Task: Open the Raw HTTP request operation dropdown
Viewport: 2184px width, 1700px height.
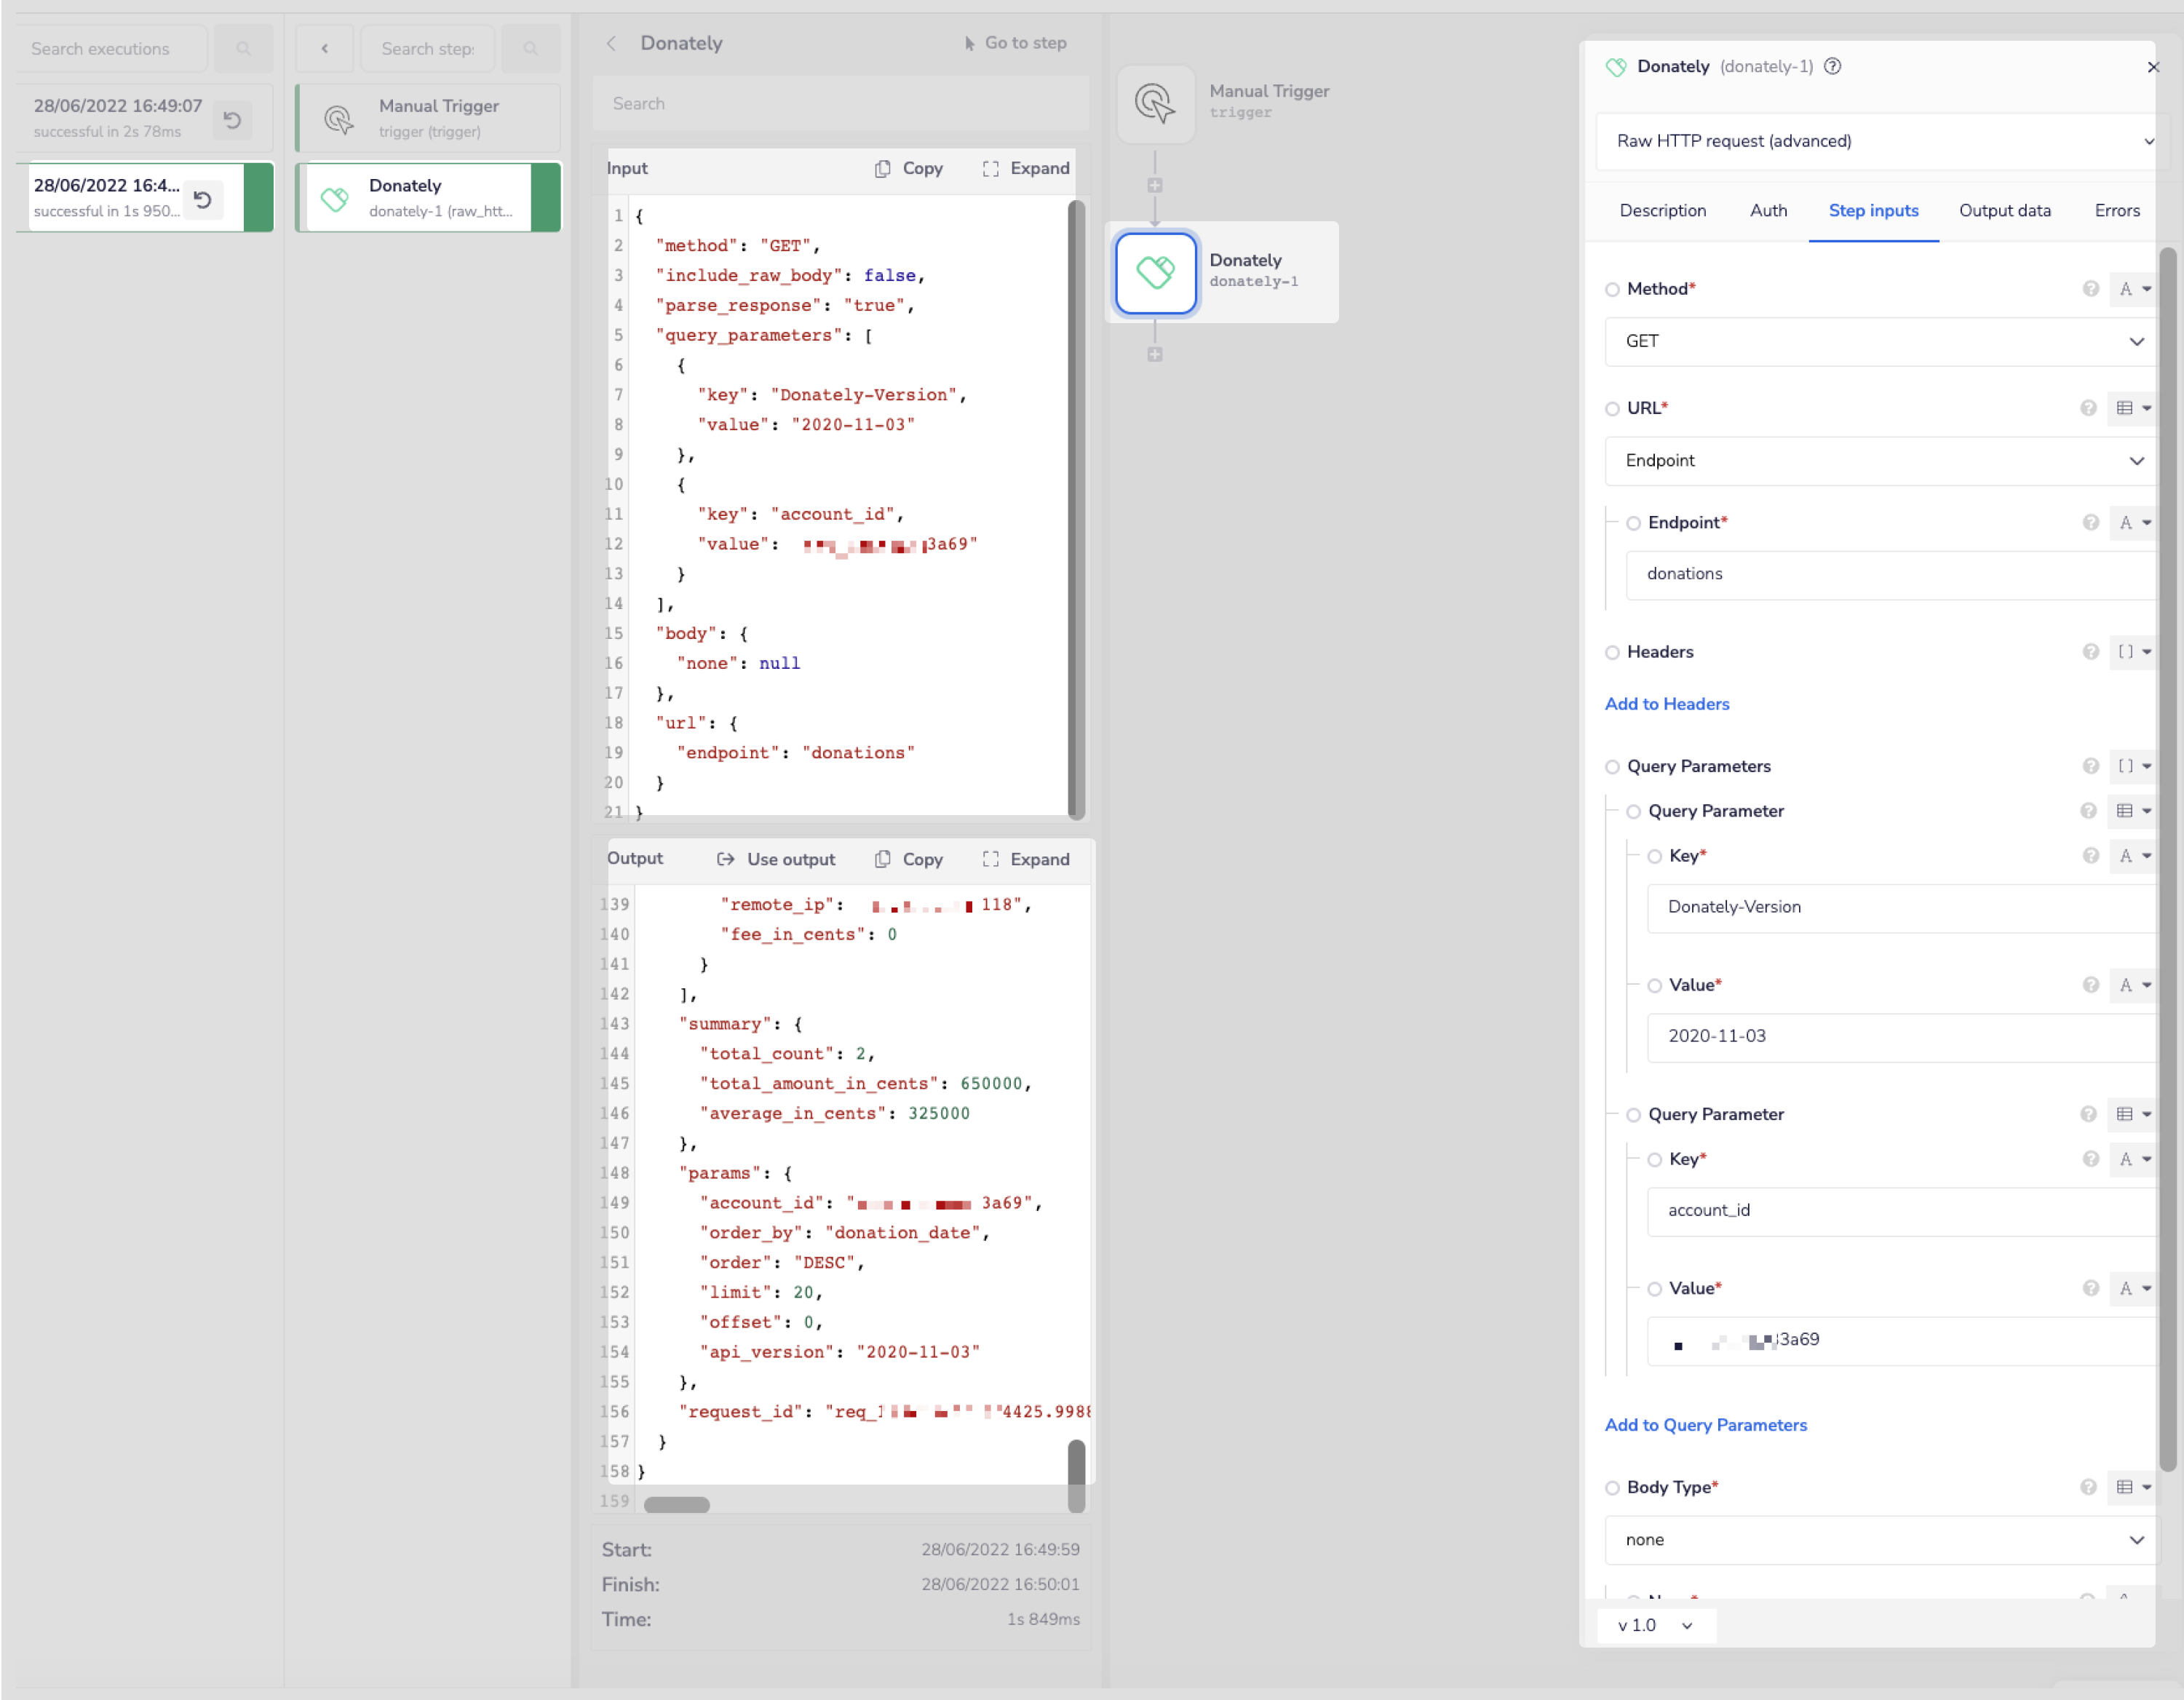Action: [1879, 141]
